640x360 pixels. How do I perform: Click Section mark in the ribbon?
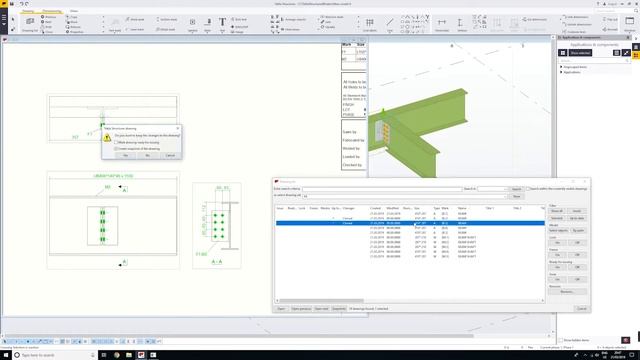(167, 19)
